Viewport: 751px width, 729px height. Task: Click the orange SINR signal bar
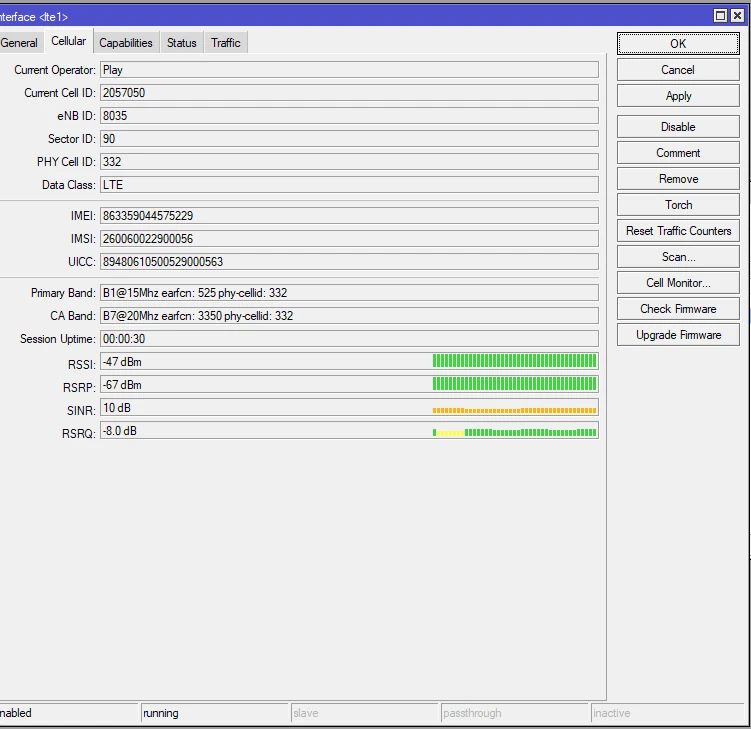(514, 410)
